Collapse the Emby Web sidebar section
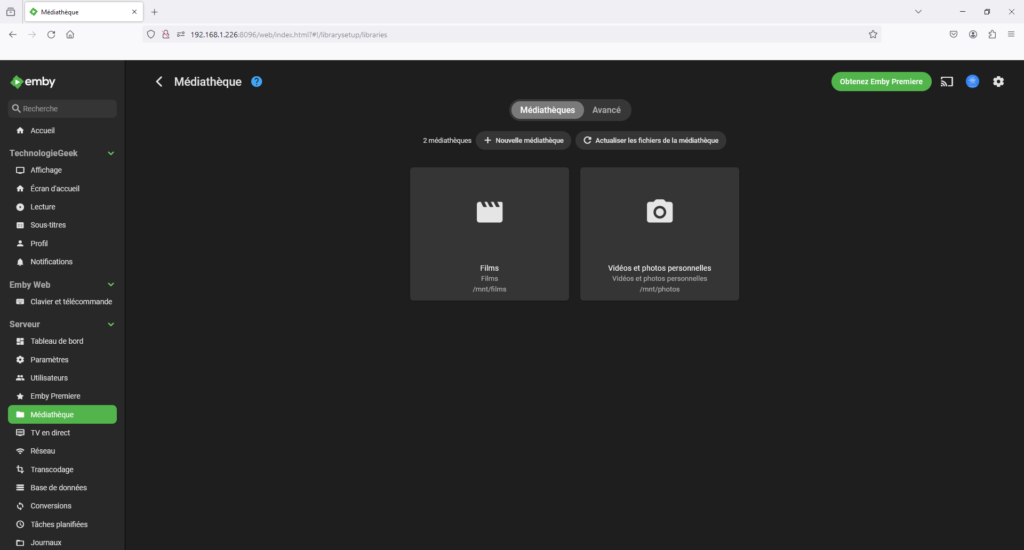This screenshot has width=1024, height=550. tap(111, 285)
